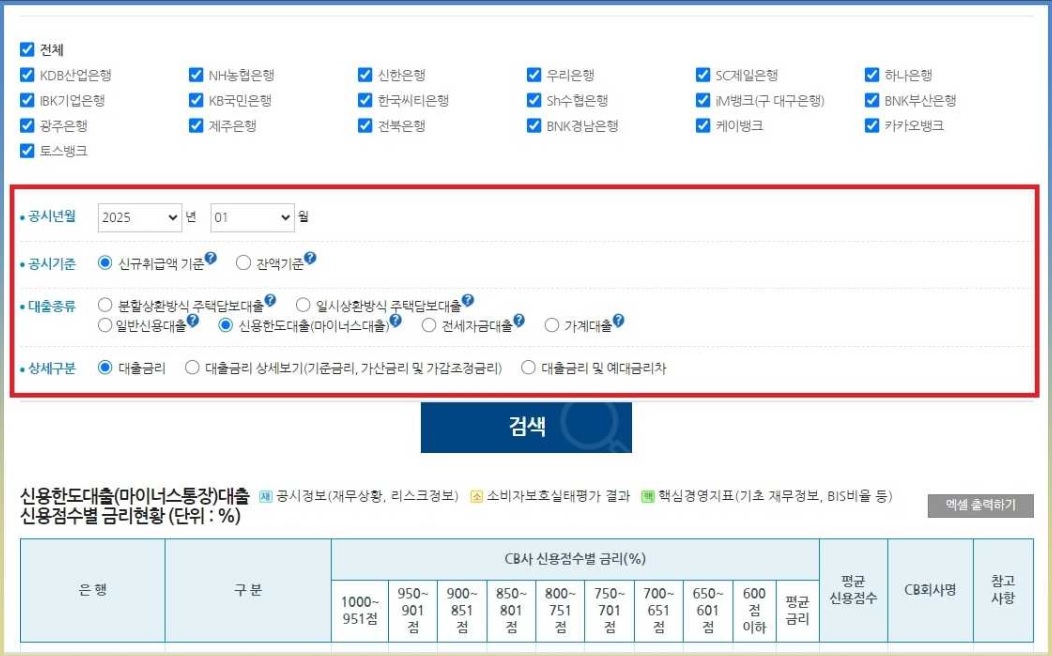Screen dimensions: 1052x656
Task: Select 대출금리 및 예대금리차 option
Action: [529, 366]
